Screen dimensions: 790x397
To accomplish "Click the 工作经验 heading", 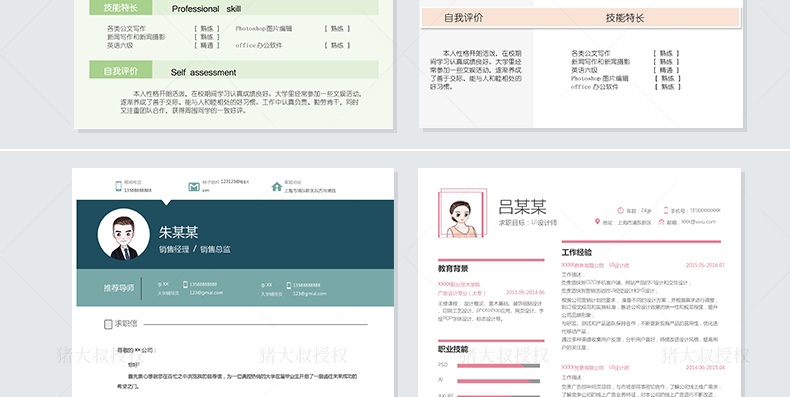I will click(577, 252).
